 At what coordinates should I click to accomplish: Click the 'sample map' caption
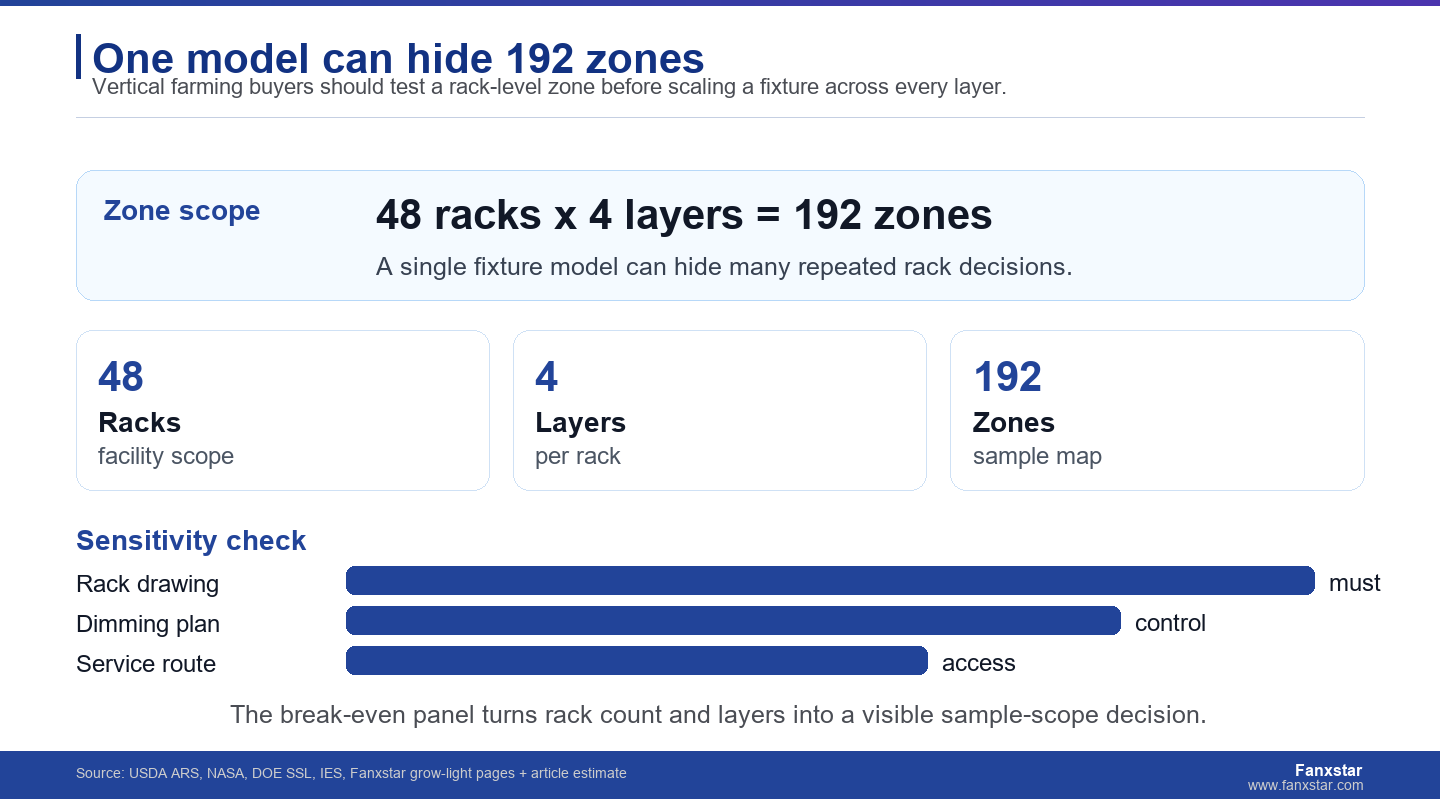coord(1037,456)
